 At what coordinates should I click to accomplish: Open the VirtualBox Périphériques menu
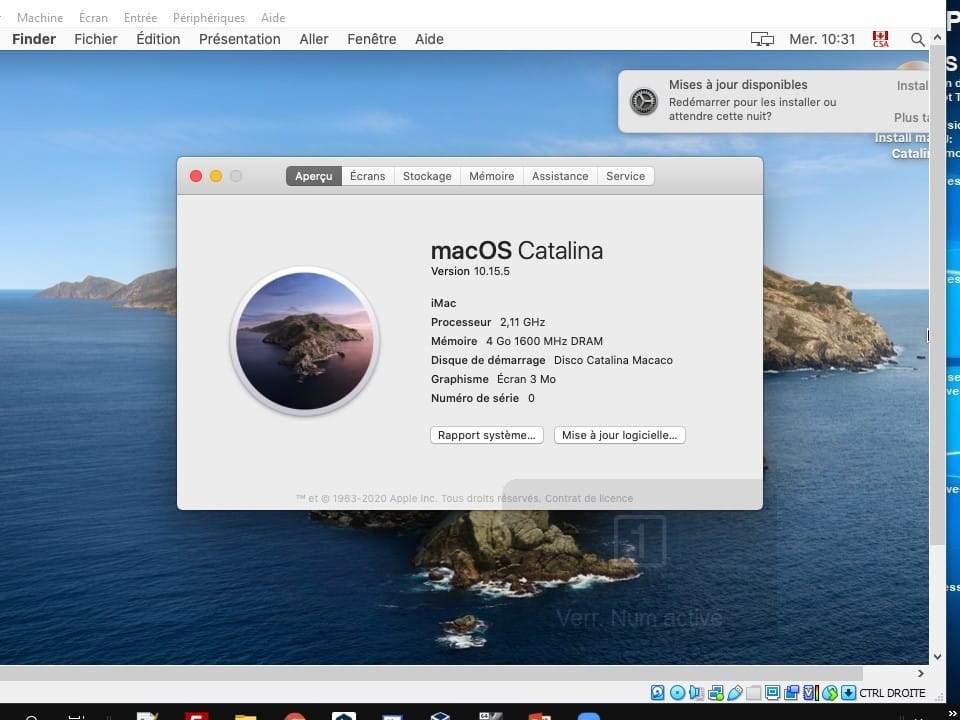(208, 17)
